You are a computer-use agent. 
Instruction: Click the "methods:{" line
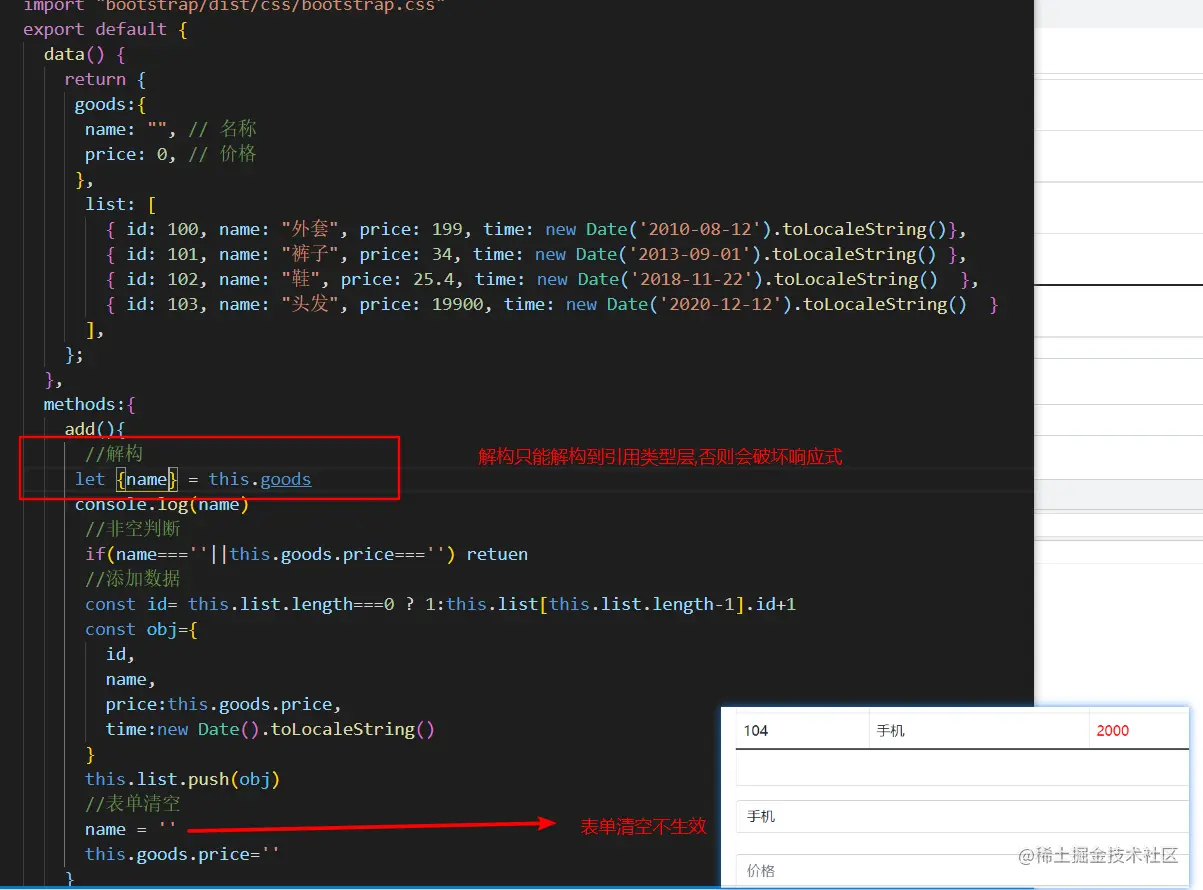(90, 404)
